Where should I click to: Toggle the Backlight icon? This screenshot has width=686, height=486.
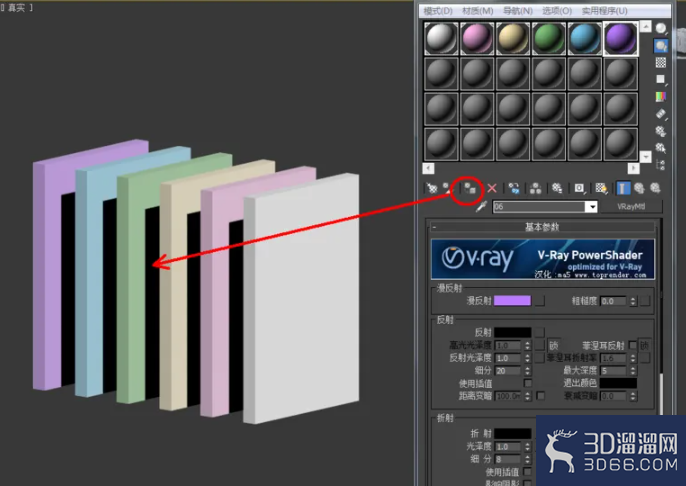[661, 45]
